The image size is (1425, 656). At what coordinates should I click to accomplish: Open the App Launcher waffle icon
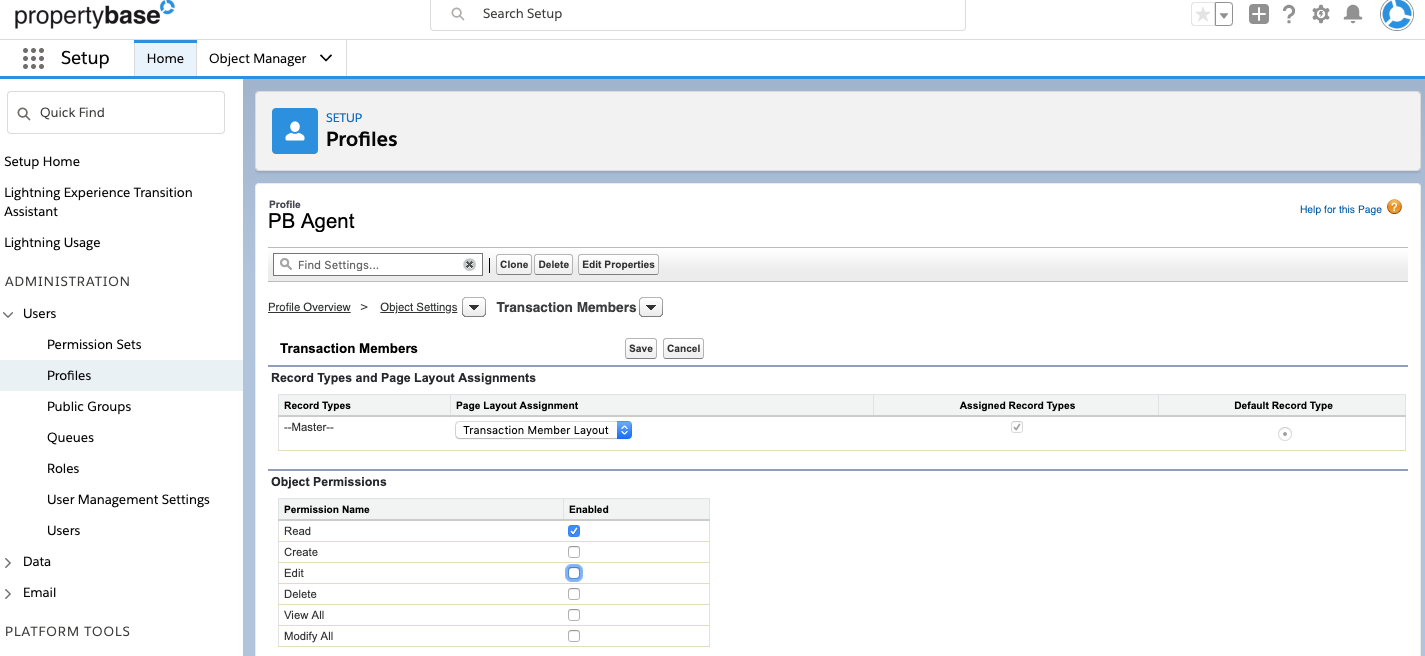[33, 58]
